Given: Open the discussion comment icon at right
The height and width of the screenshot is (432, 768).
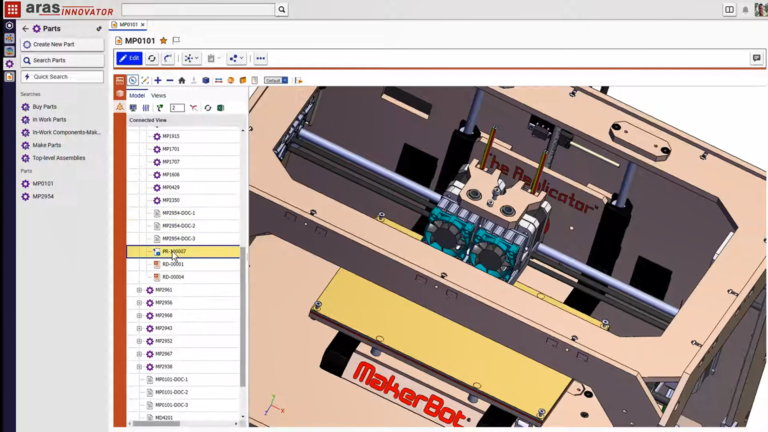Looking at the screenshot, I should [x=757, y=58].
